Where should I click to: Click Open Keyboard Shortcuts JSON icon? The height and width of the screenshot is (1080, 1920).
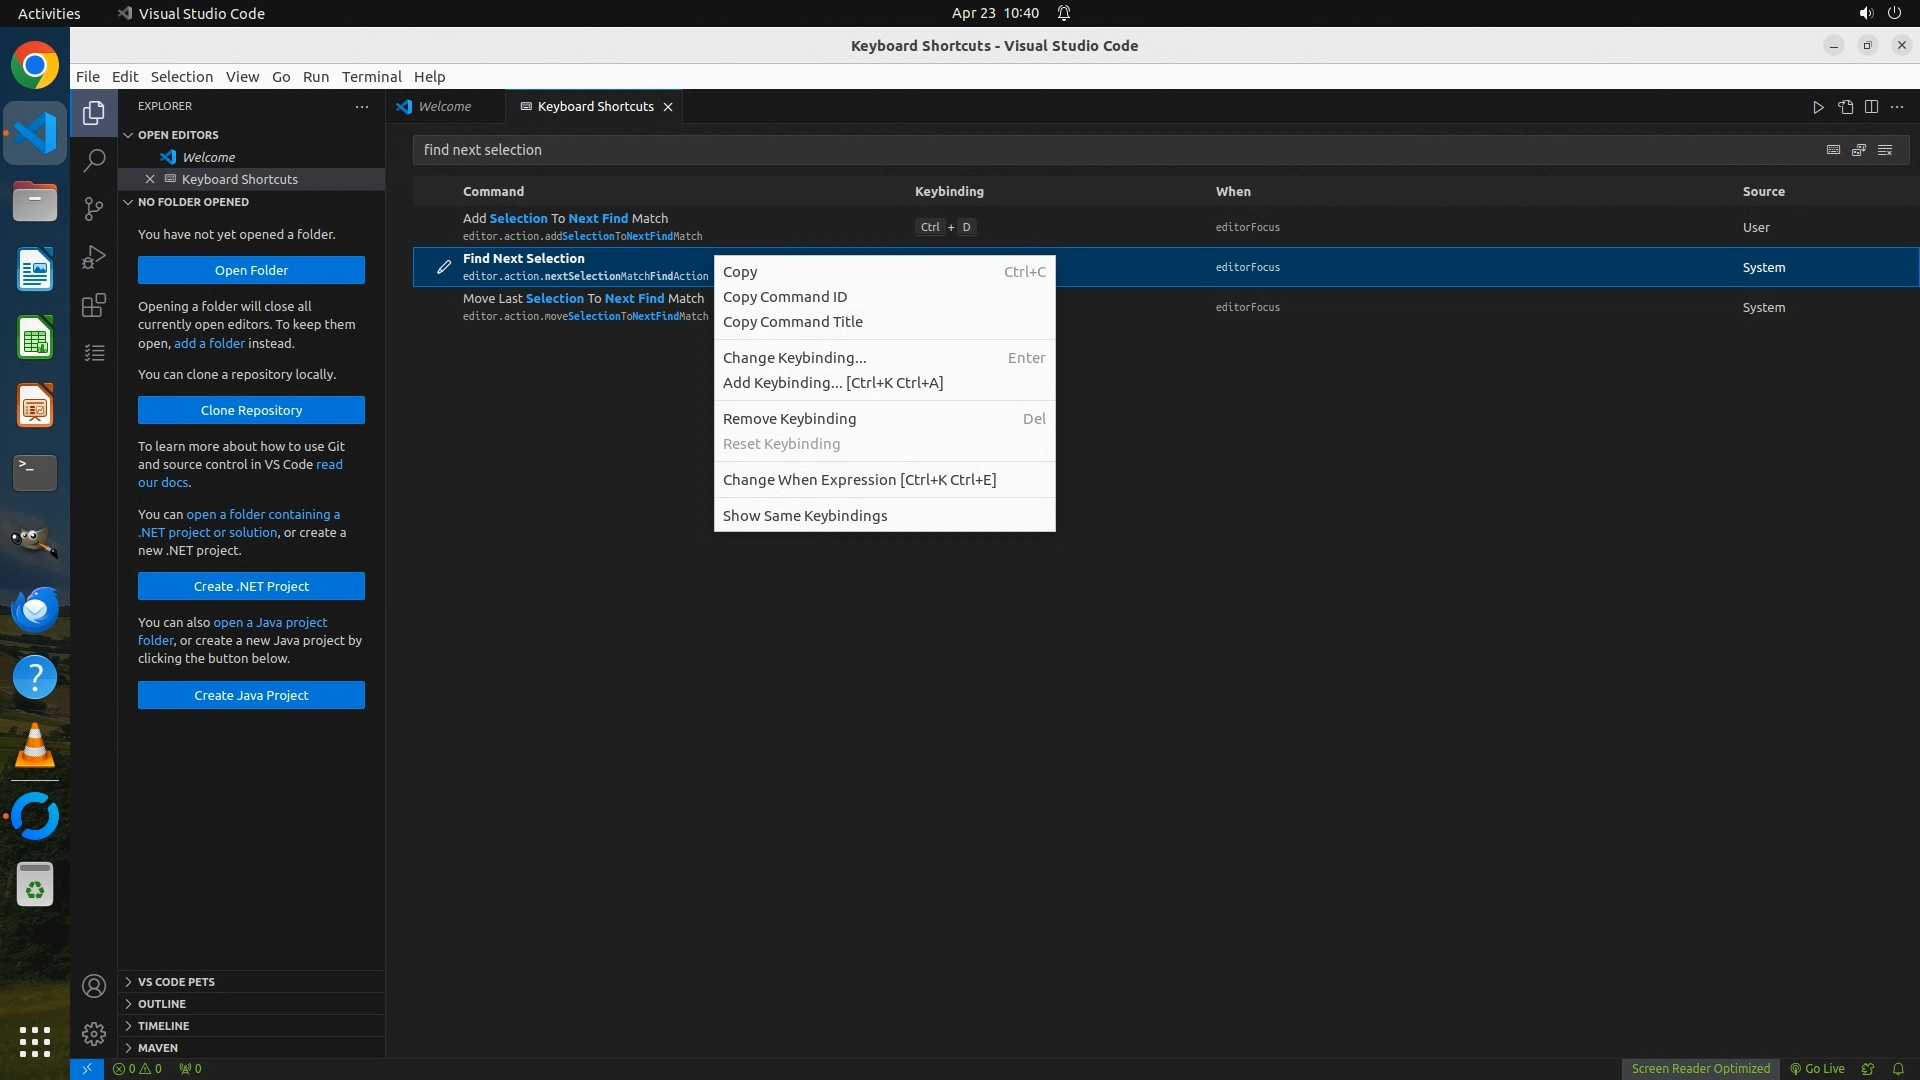tap(1845, 107)
